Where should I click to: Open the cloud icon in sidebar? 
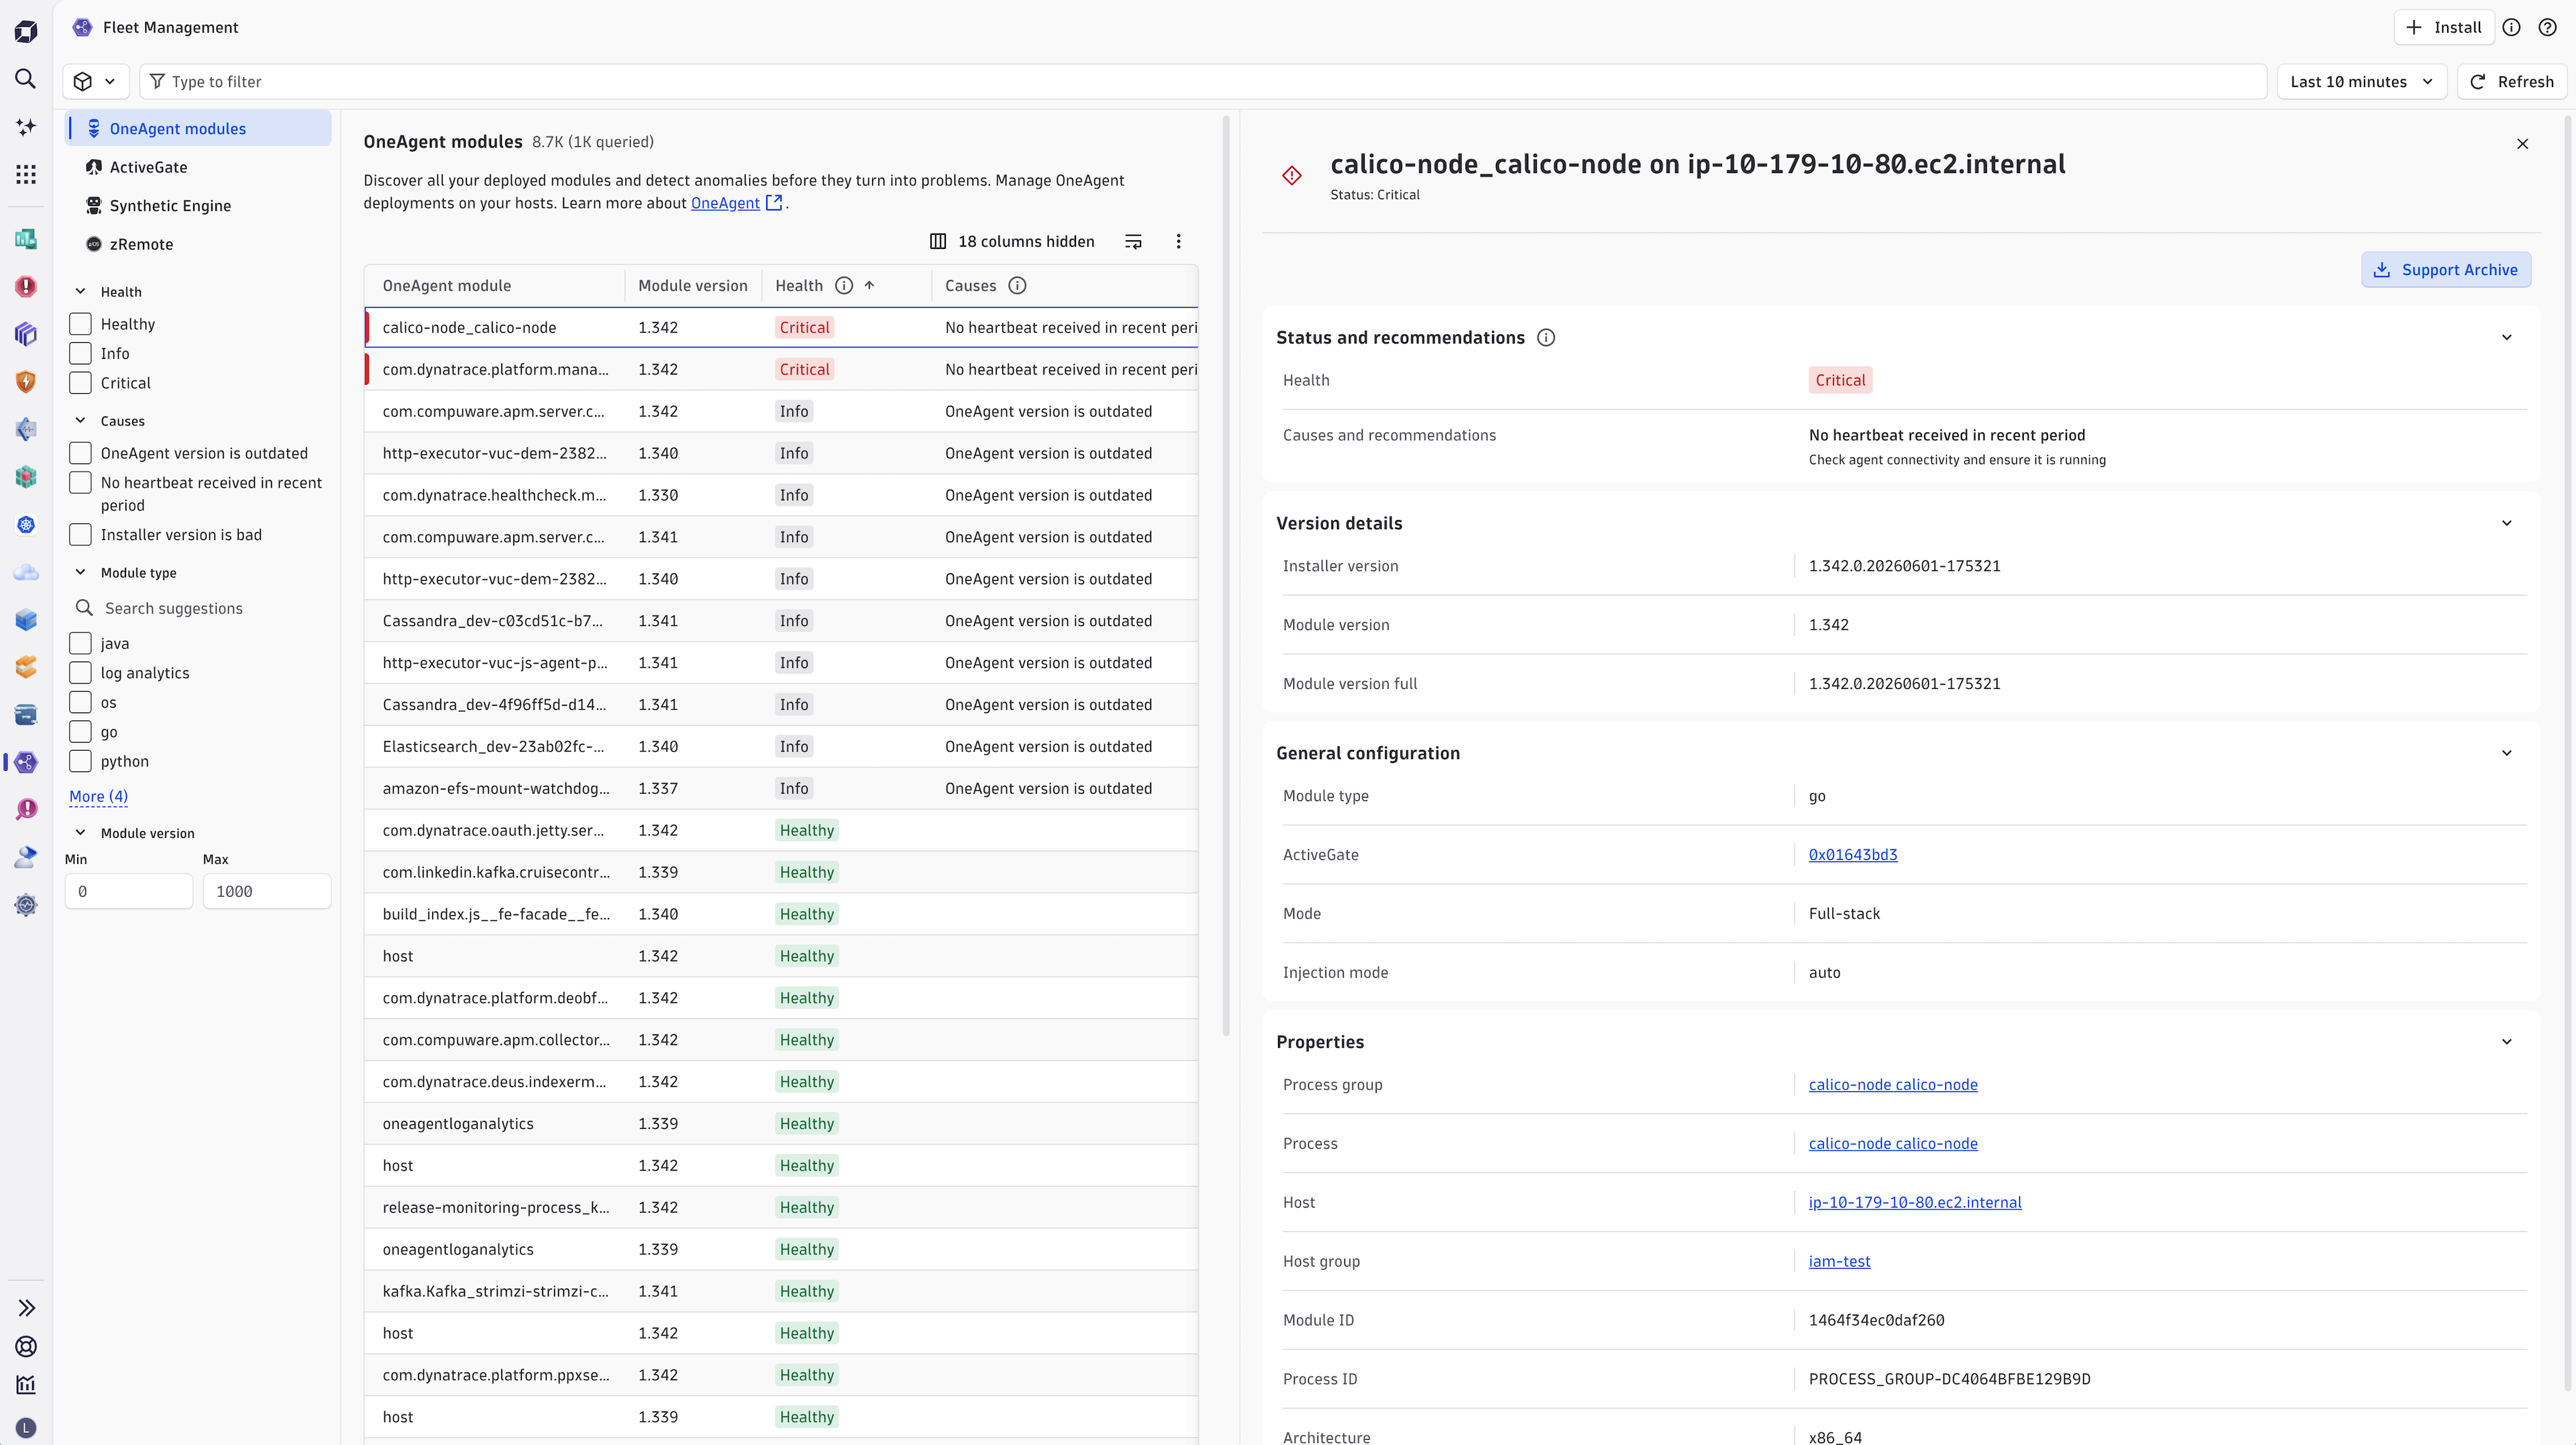coord(26,572)
